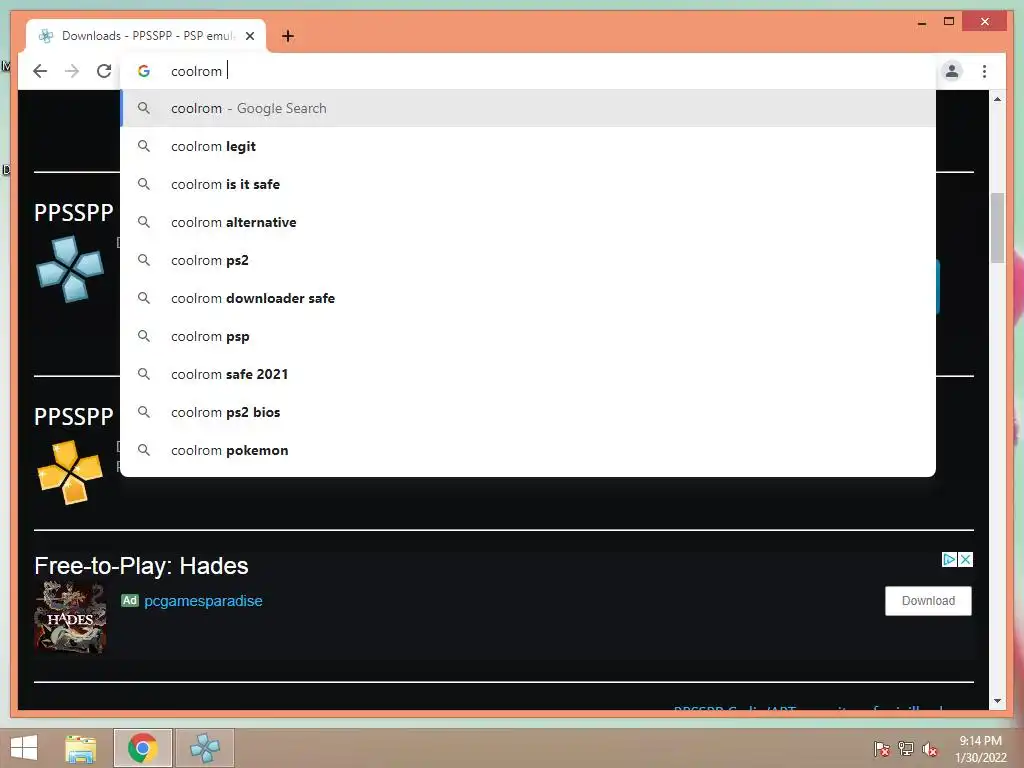
Task: Select the coolrom pokemon suggestion
Action: coord(528,450)
